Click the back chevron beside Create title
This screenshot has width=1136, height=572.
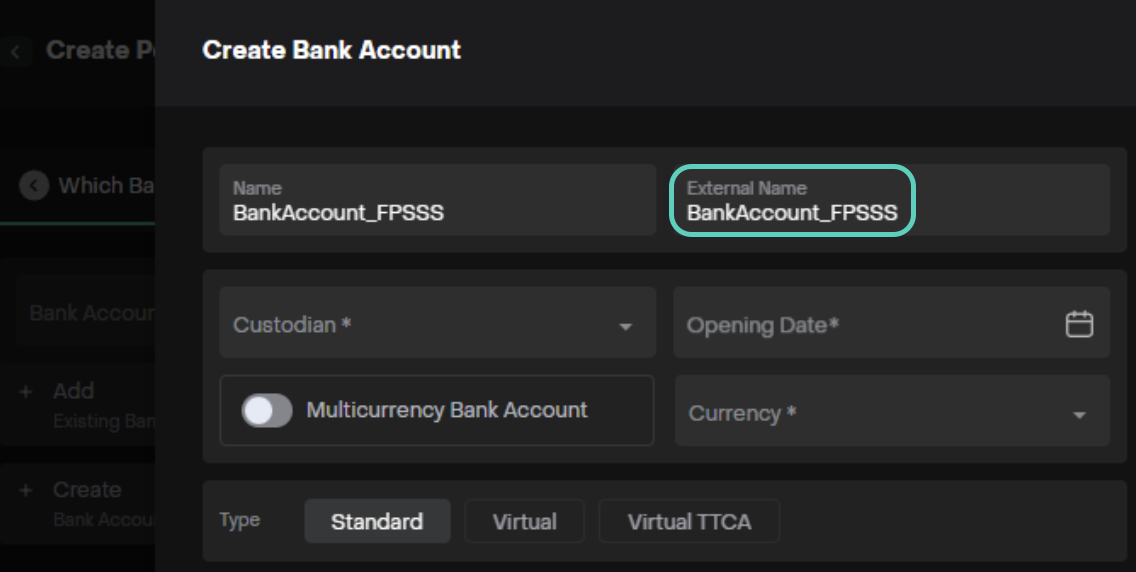16,51
